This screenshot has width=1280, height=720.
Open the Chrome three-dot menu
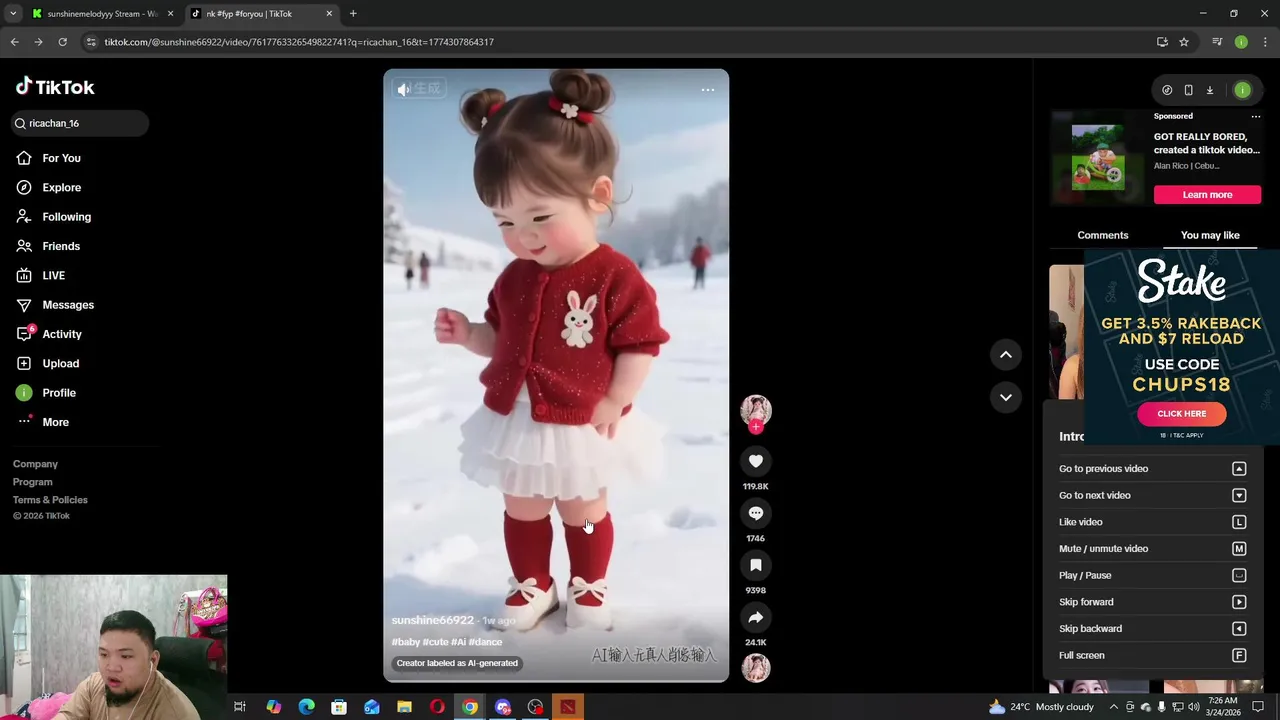coord(1266,42)
